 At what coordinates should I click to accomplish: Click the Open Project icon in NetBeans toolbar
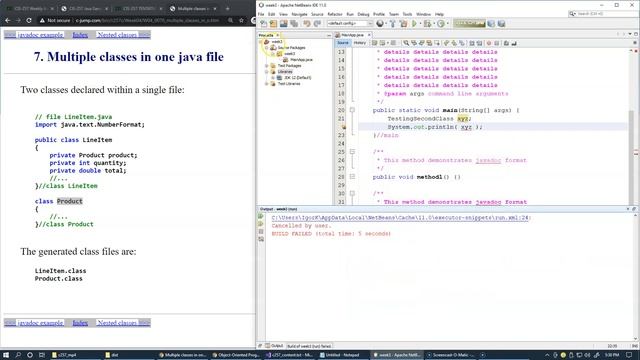click(283, 24)
